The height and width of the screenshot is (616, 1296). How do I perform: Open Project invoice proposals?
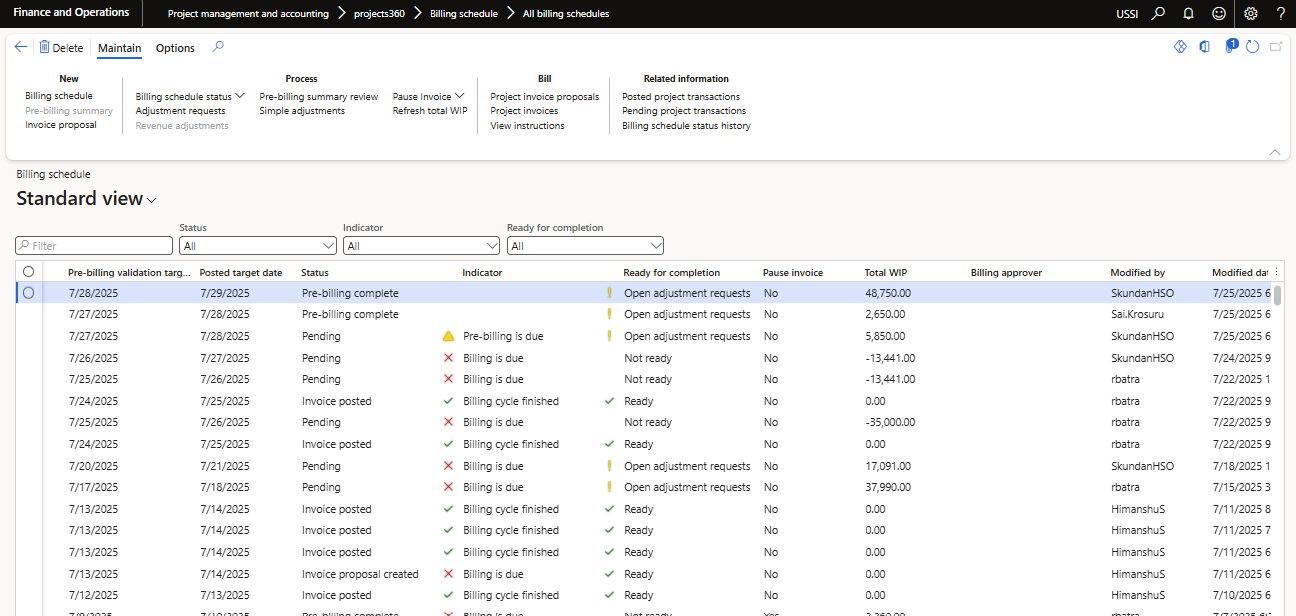(544, 97)
